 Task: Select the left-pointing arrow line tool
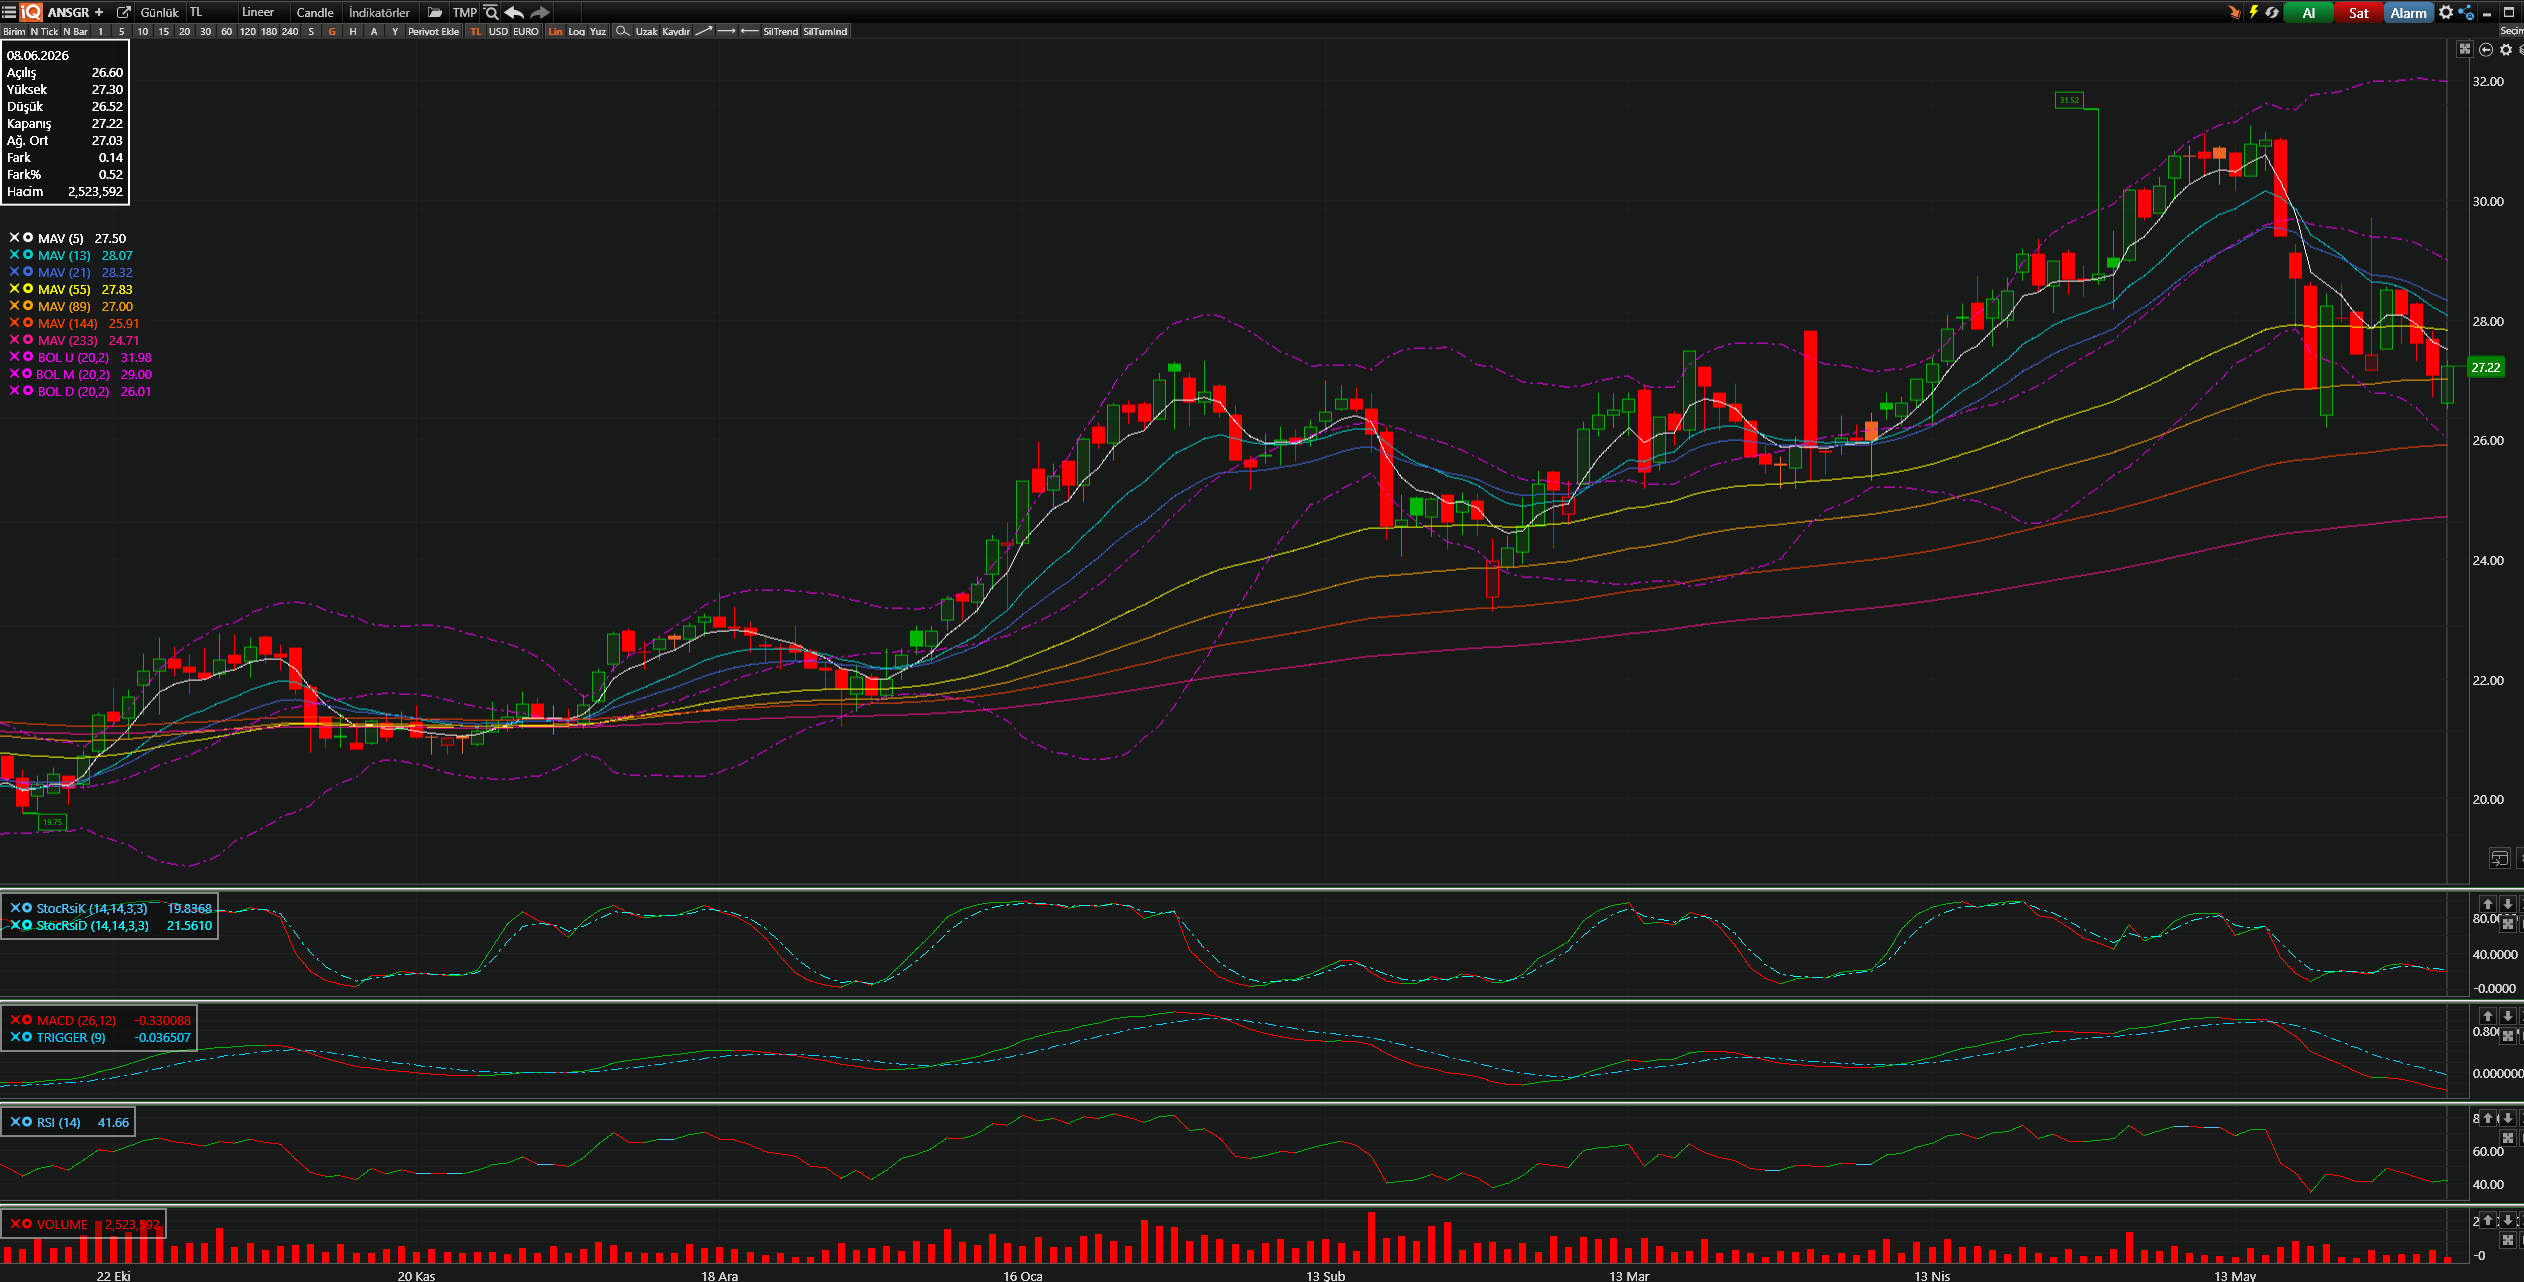(x=749, y=31)
